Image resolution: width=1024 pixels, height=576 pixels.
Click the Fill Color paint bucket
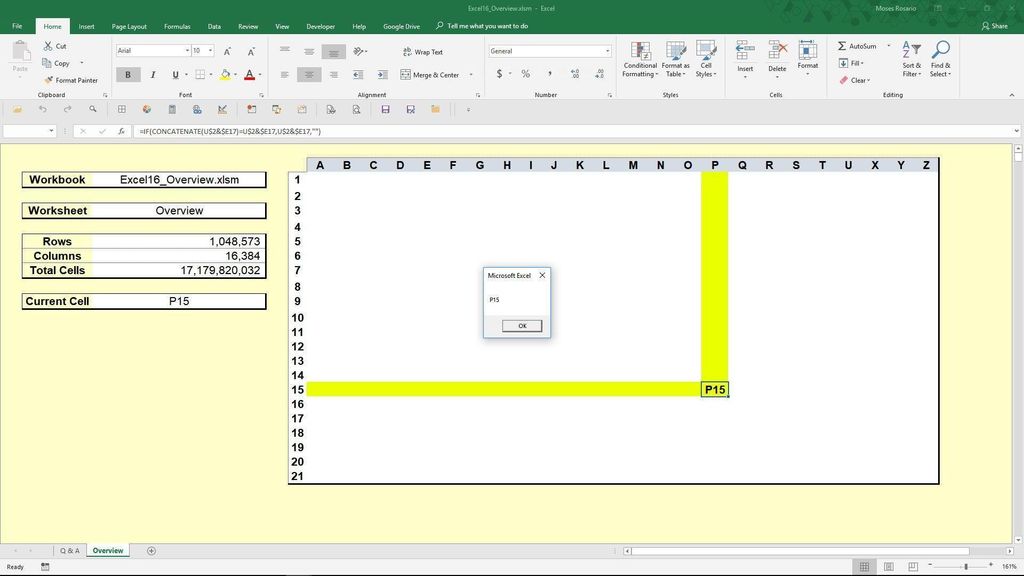coord(225,74)
